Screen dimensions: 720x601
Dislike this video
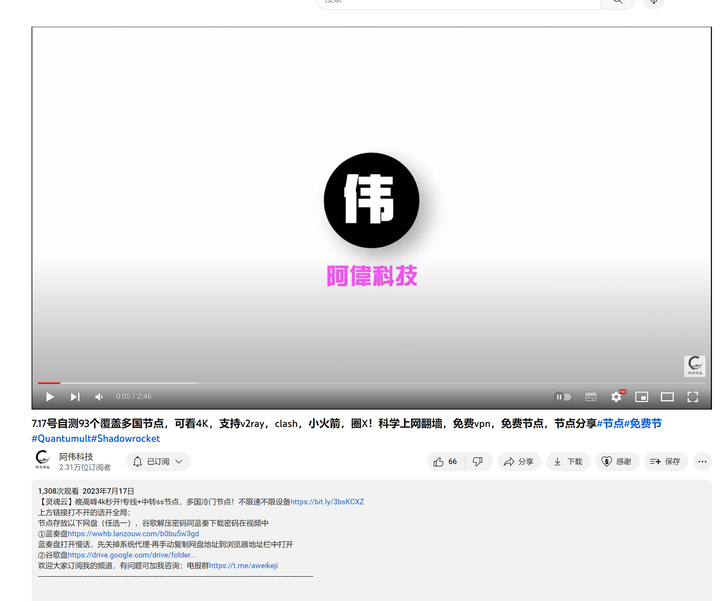[x=478, y=461]
